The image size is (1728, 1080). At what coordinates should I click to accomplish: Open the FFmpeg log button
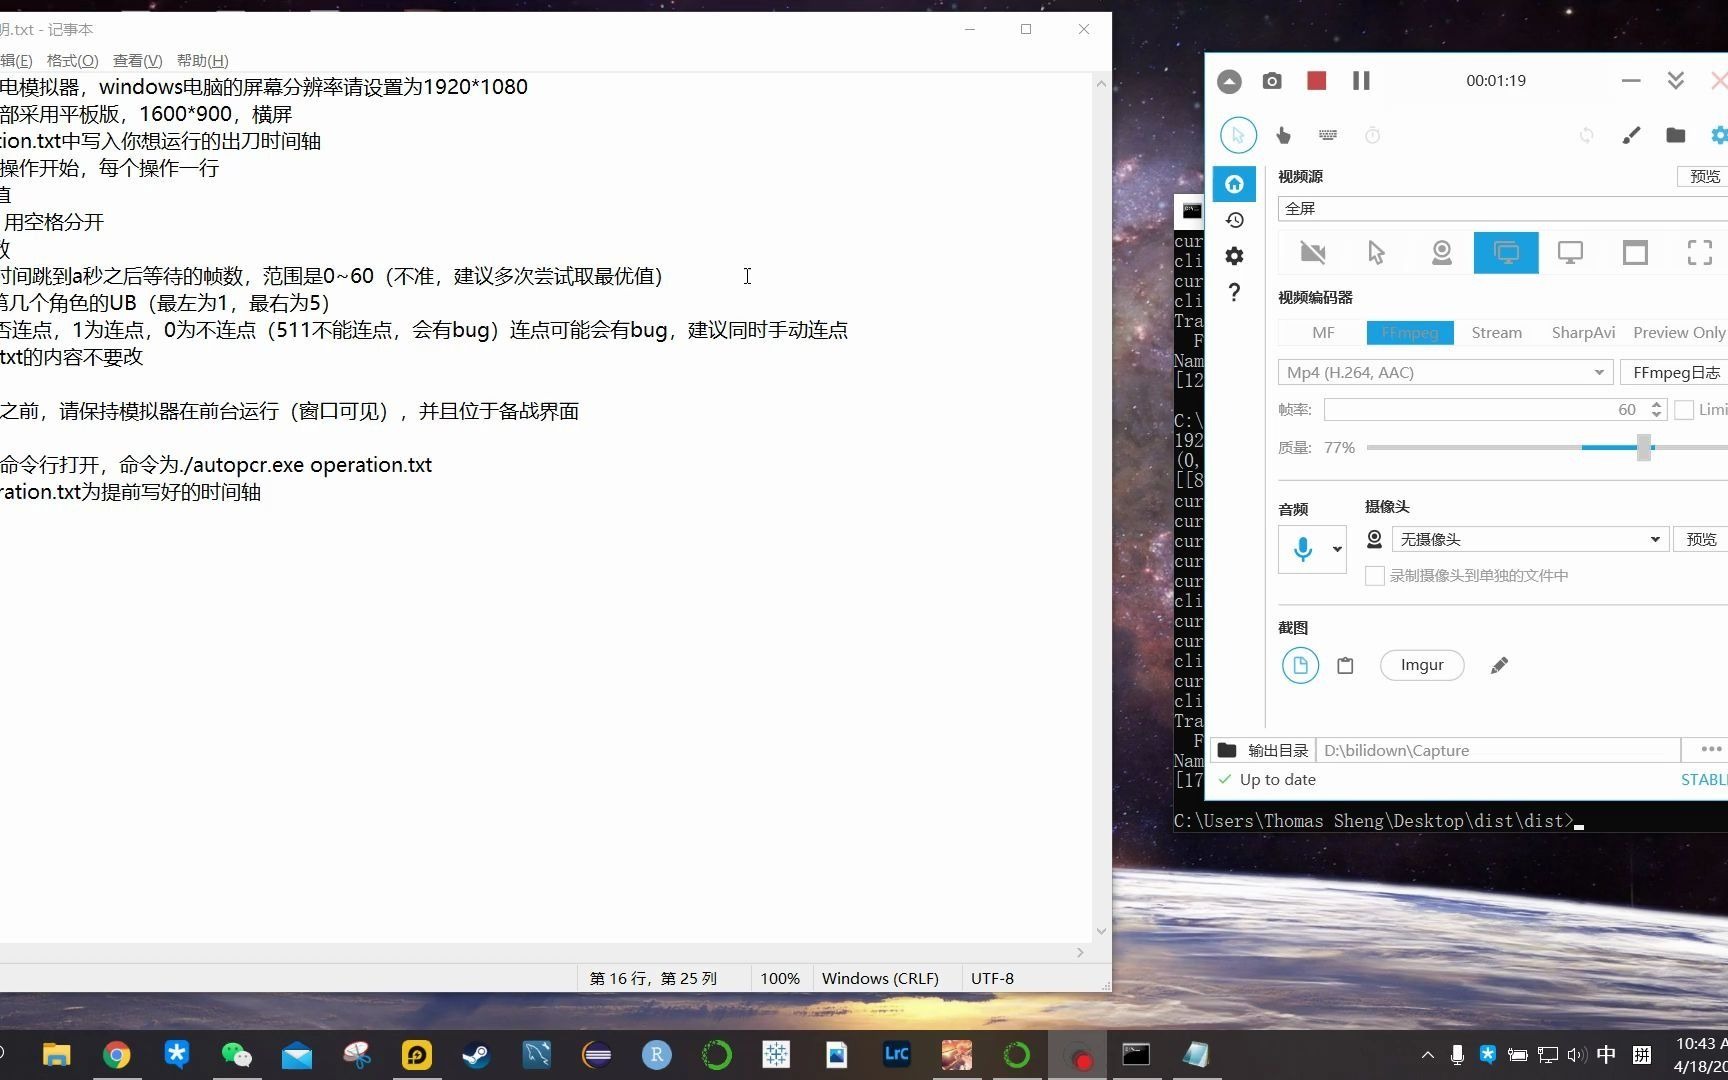click(x=1675, y=373)
